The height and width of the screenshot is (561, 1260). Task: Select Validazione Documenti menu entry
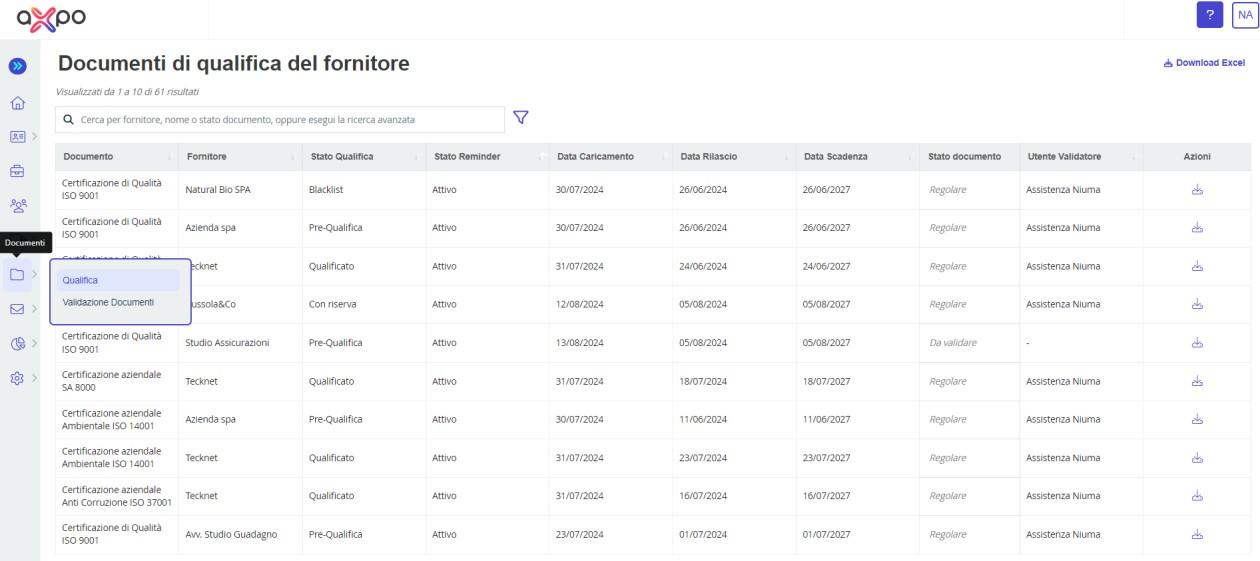point(108,302)
